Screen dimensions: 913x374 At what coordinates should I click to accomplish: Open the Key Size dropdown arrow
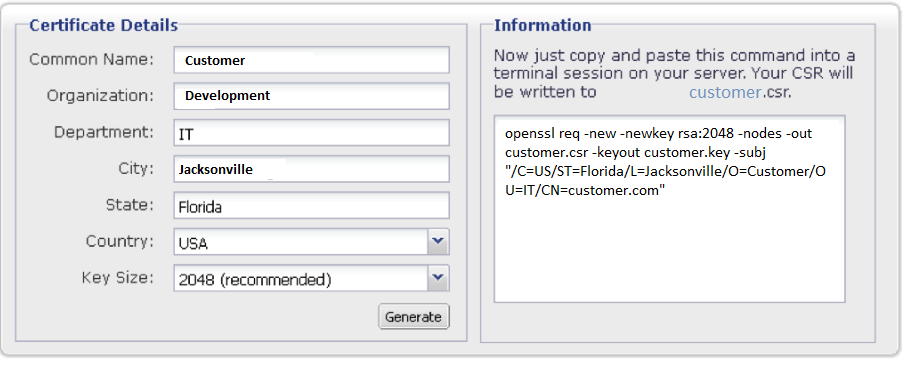438,278
